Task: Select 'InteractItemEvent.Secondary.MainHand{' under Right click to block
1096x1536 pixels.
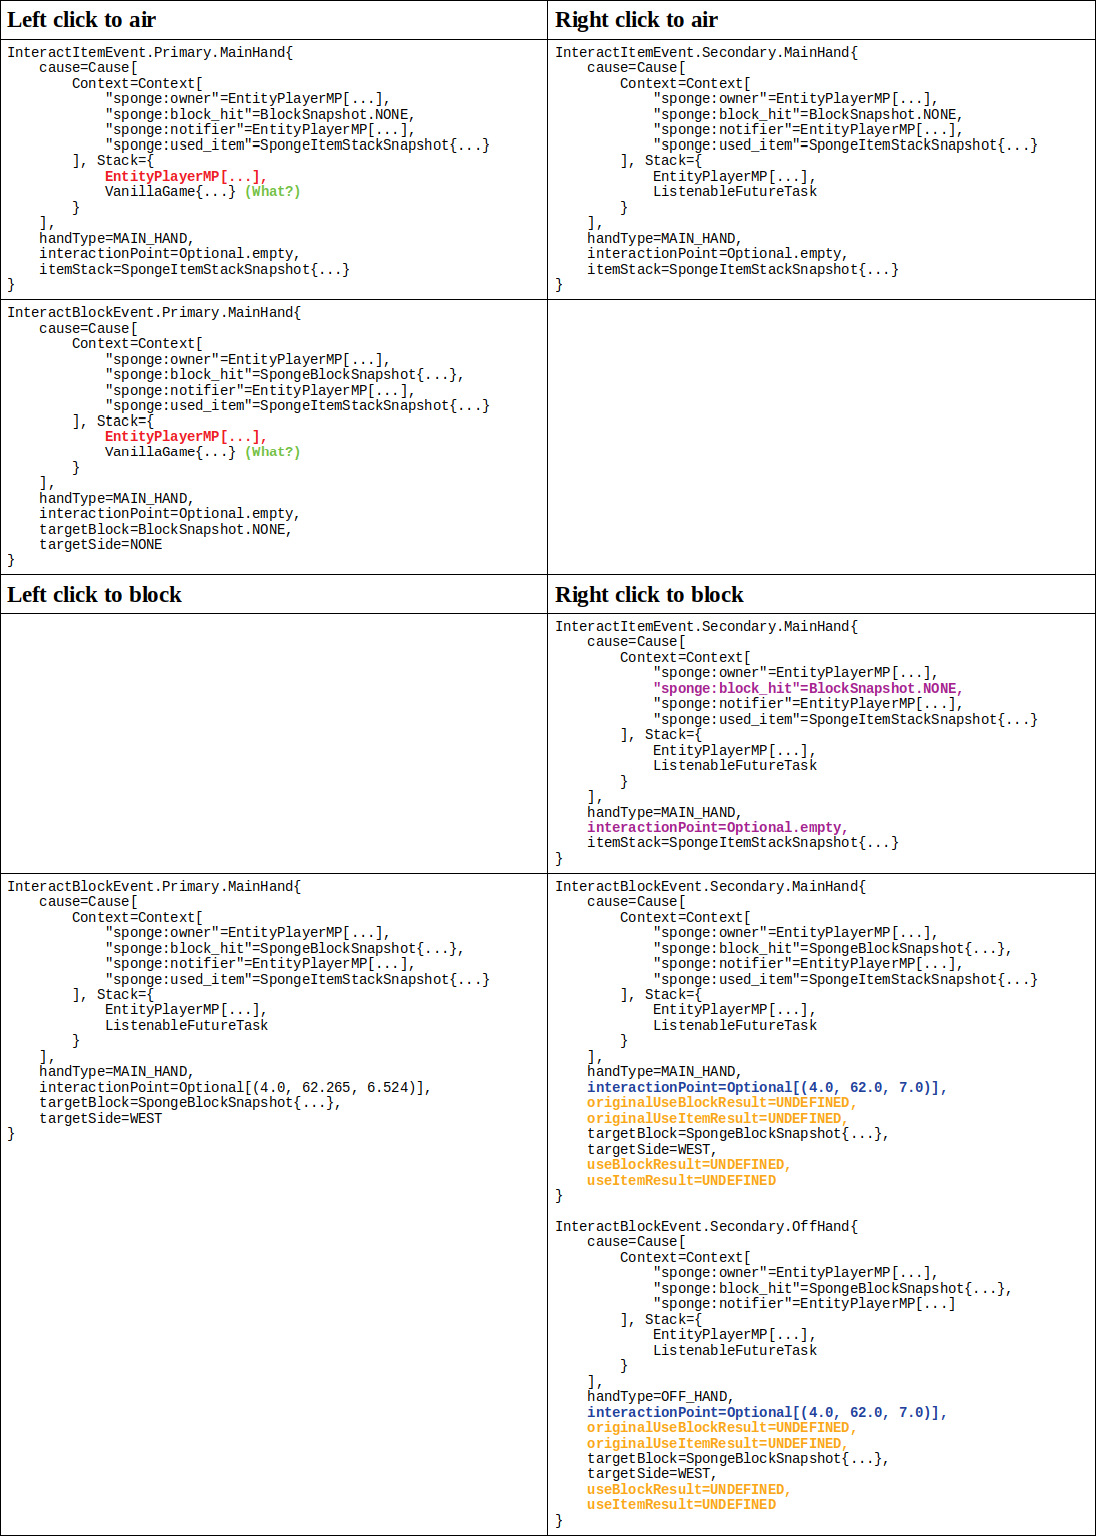Action: (706, 626)
